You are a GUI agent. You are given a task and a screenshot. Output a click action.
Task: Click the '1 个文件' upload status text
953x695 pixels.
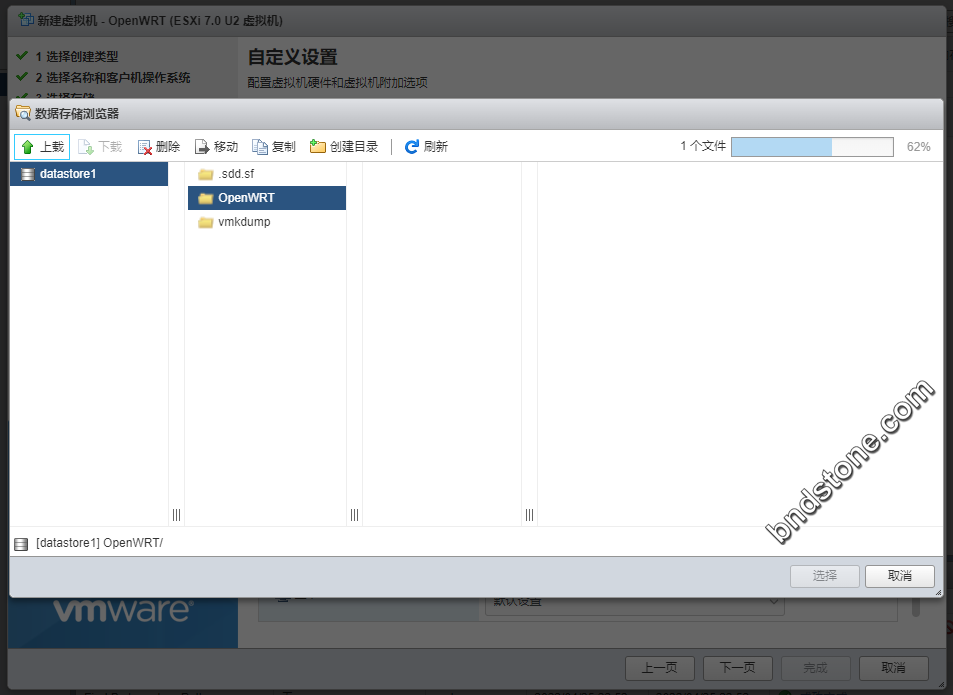703,146
